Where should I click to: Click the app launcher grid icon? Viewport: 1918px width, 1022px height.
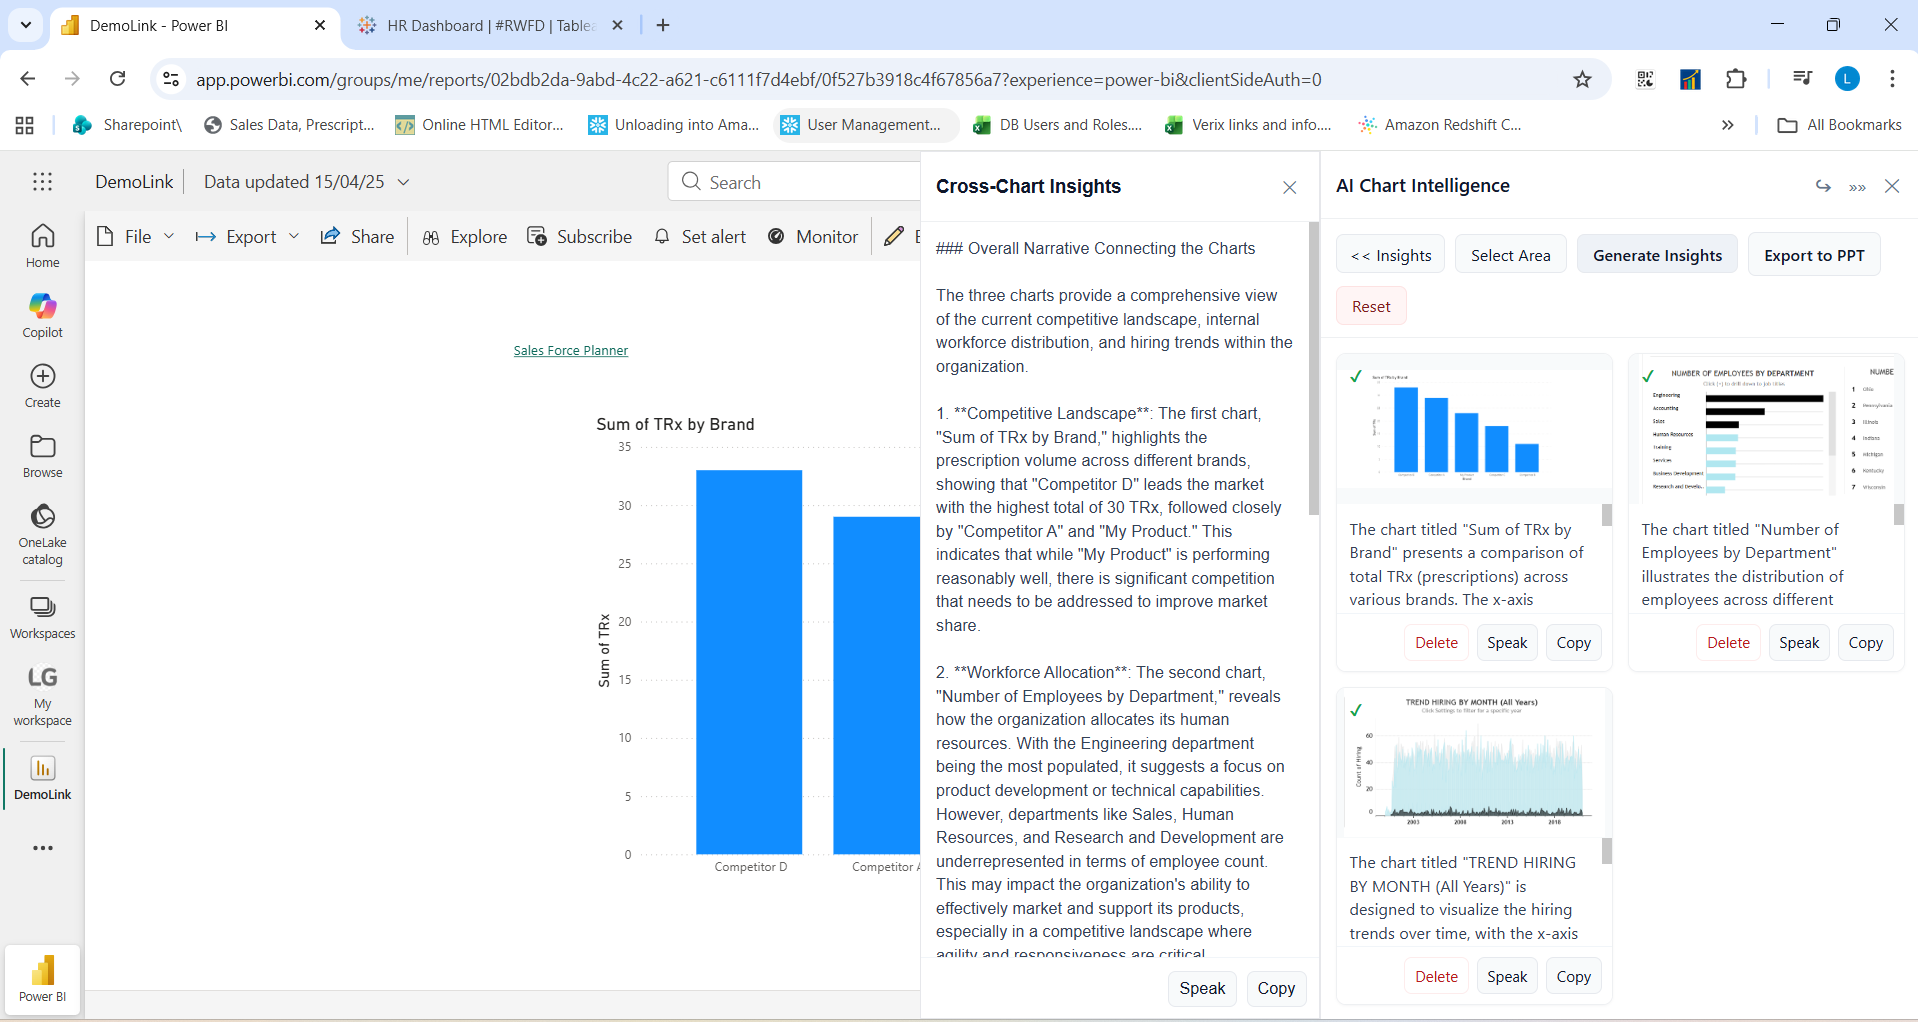[42, 182]
